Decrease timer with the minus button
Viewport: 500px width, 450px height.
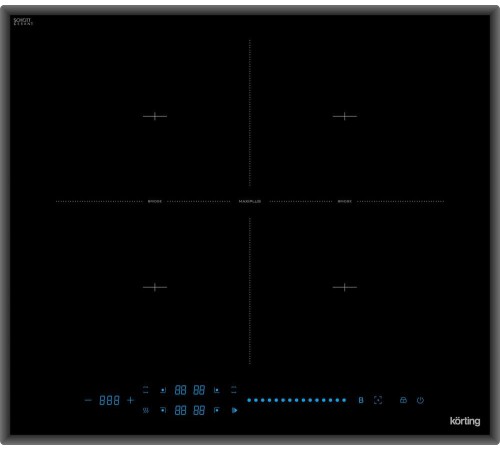click(x=88, y=400)
